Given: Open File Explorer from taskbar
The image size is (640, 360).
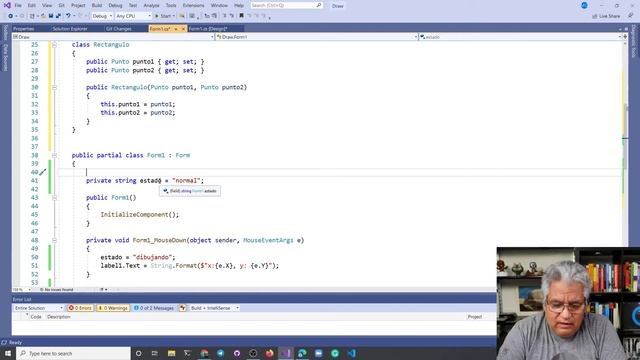Looking at the screenshot, I should click(171, 353).
